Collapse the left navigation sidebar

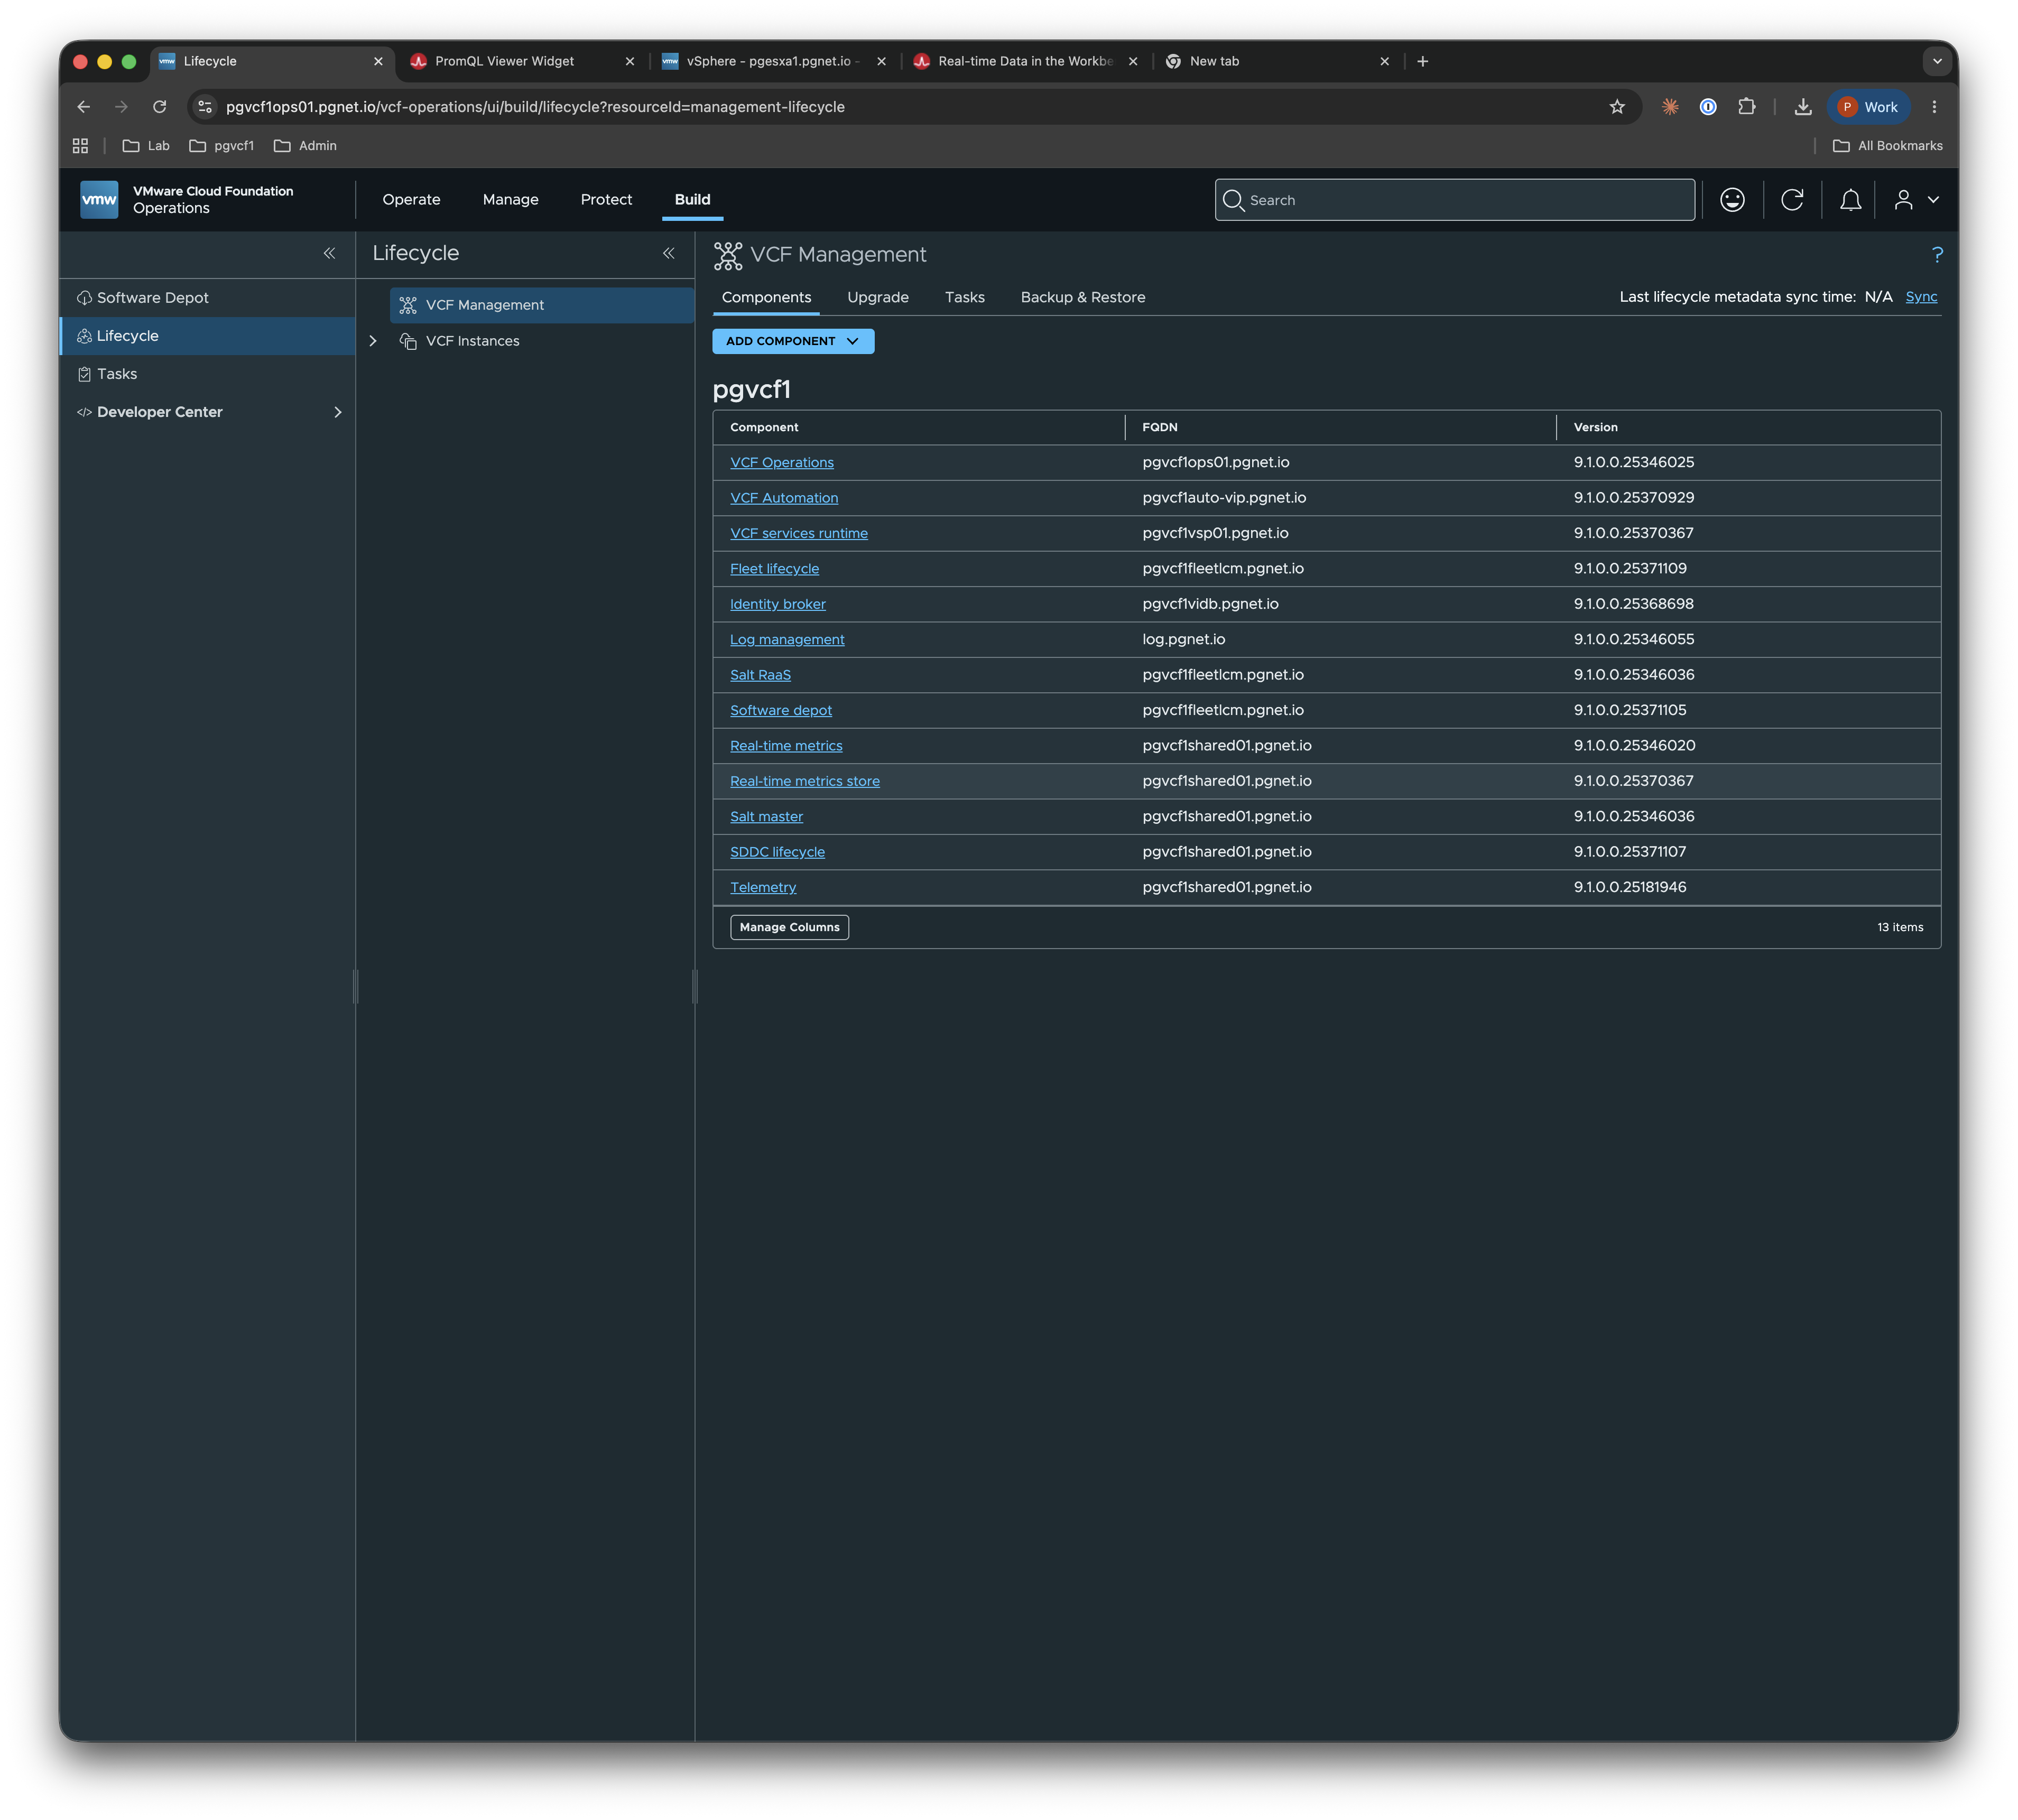point(329,253)
